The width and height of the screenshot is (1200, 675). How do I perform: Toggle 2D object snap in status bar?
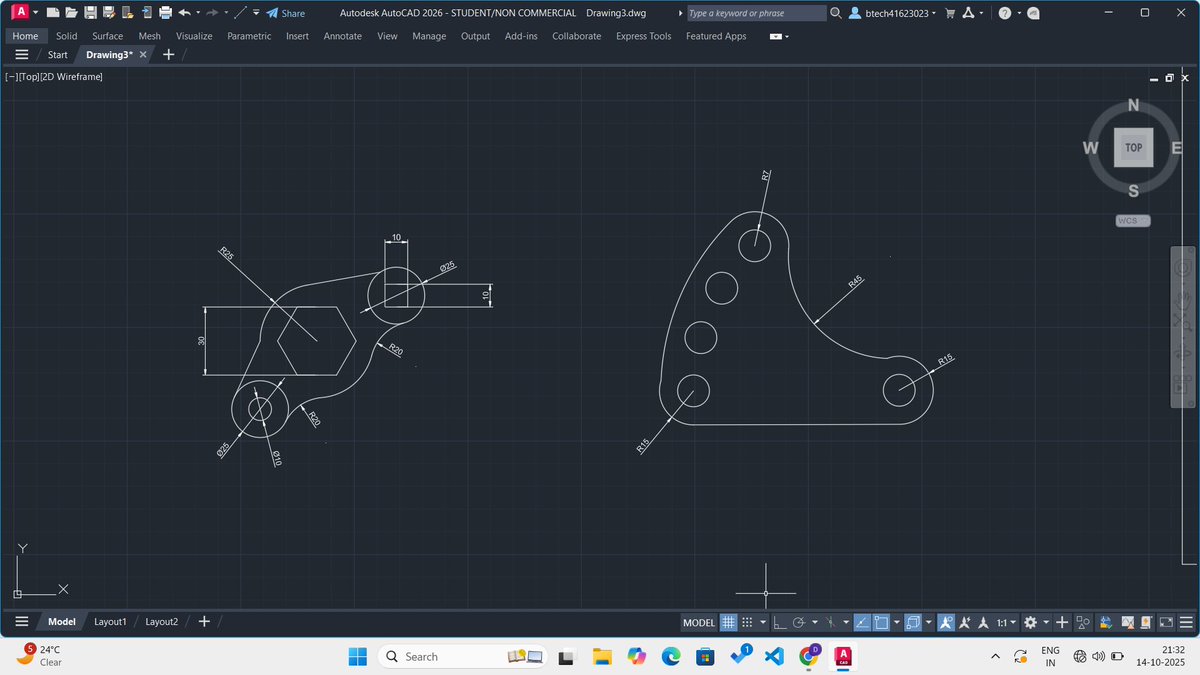tap(881, 622)
